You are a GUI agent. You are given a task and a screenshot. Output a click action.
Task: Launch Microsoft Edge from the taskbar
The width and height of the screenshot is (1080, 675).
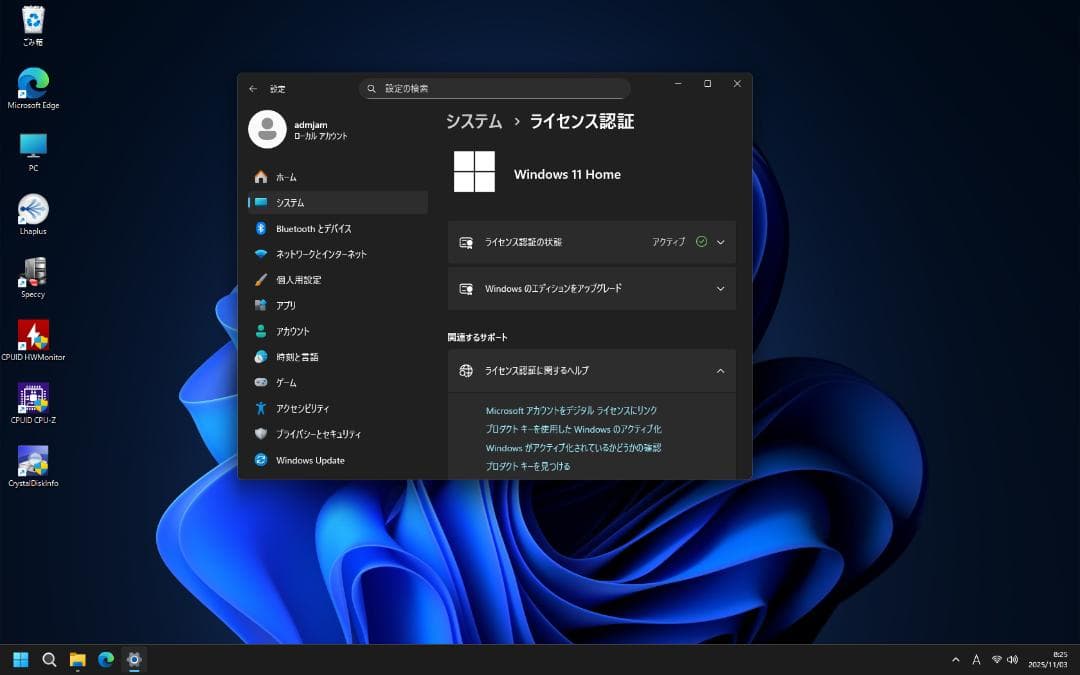point(104,659)
